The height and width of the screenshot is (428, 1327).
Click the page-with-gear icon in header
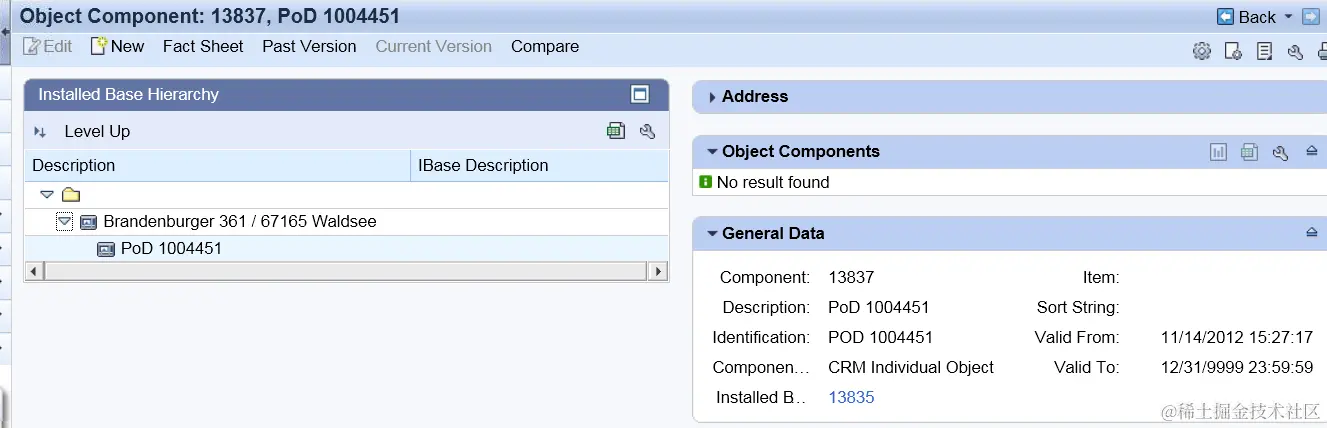[x=1233, y=51]
